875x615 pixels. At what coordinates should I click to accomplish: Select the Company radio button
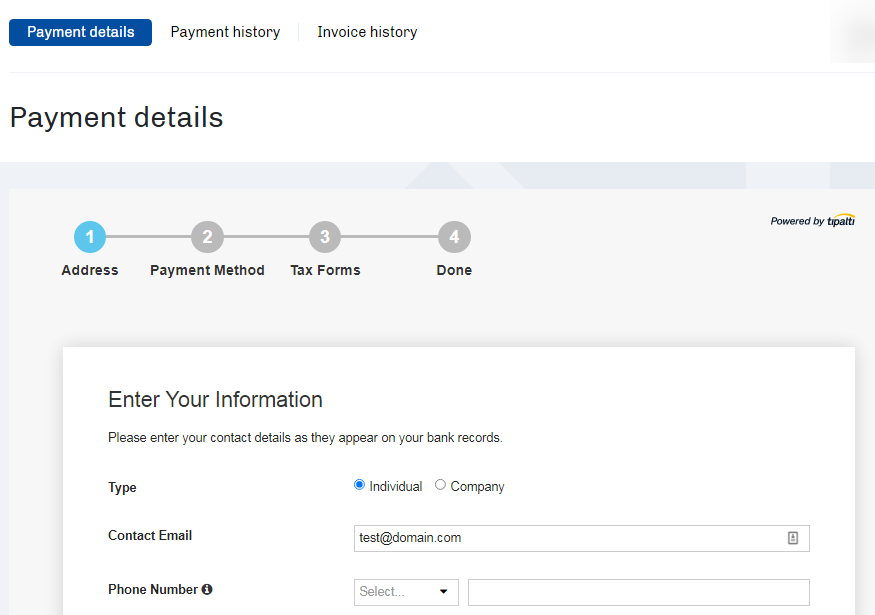[x=441, y=485]
